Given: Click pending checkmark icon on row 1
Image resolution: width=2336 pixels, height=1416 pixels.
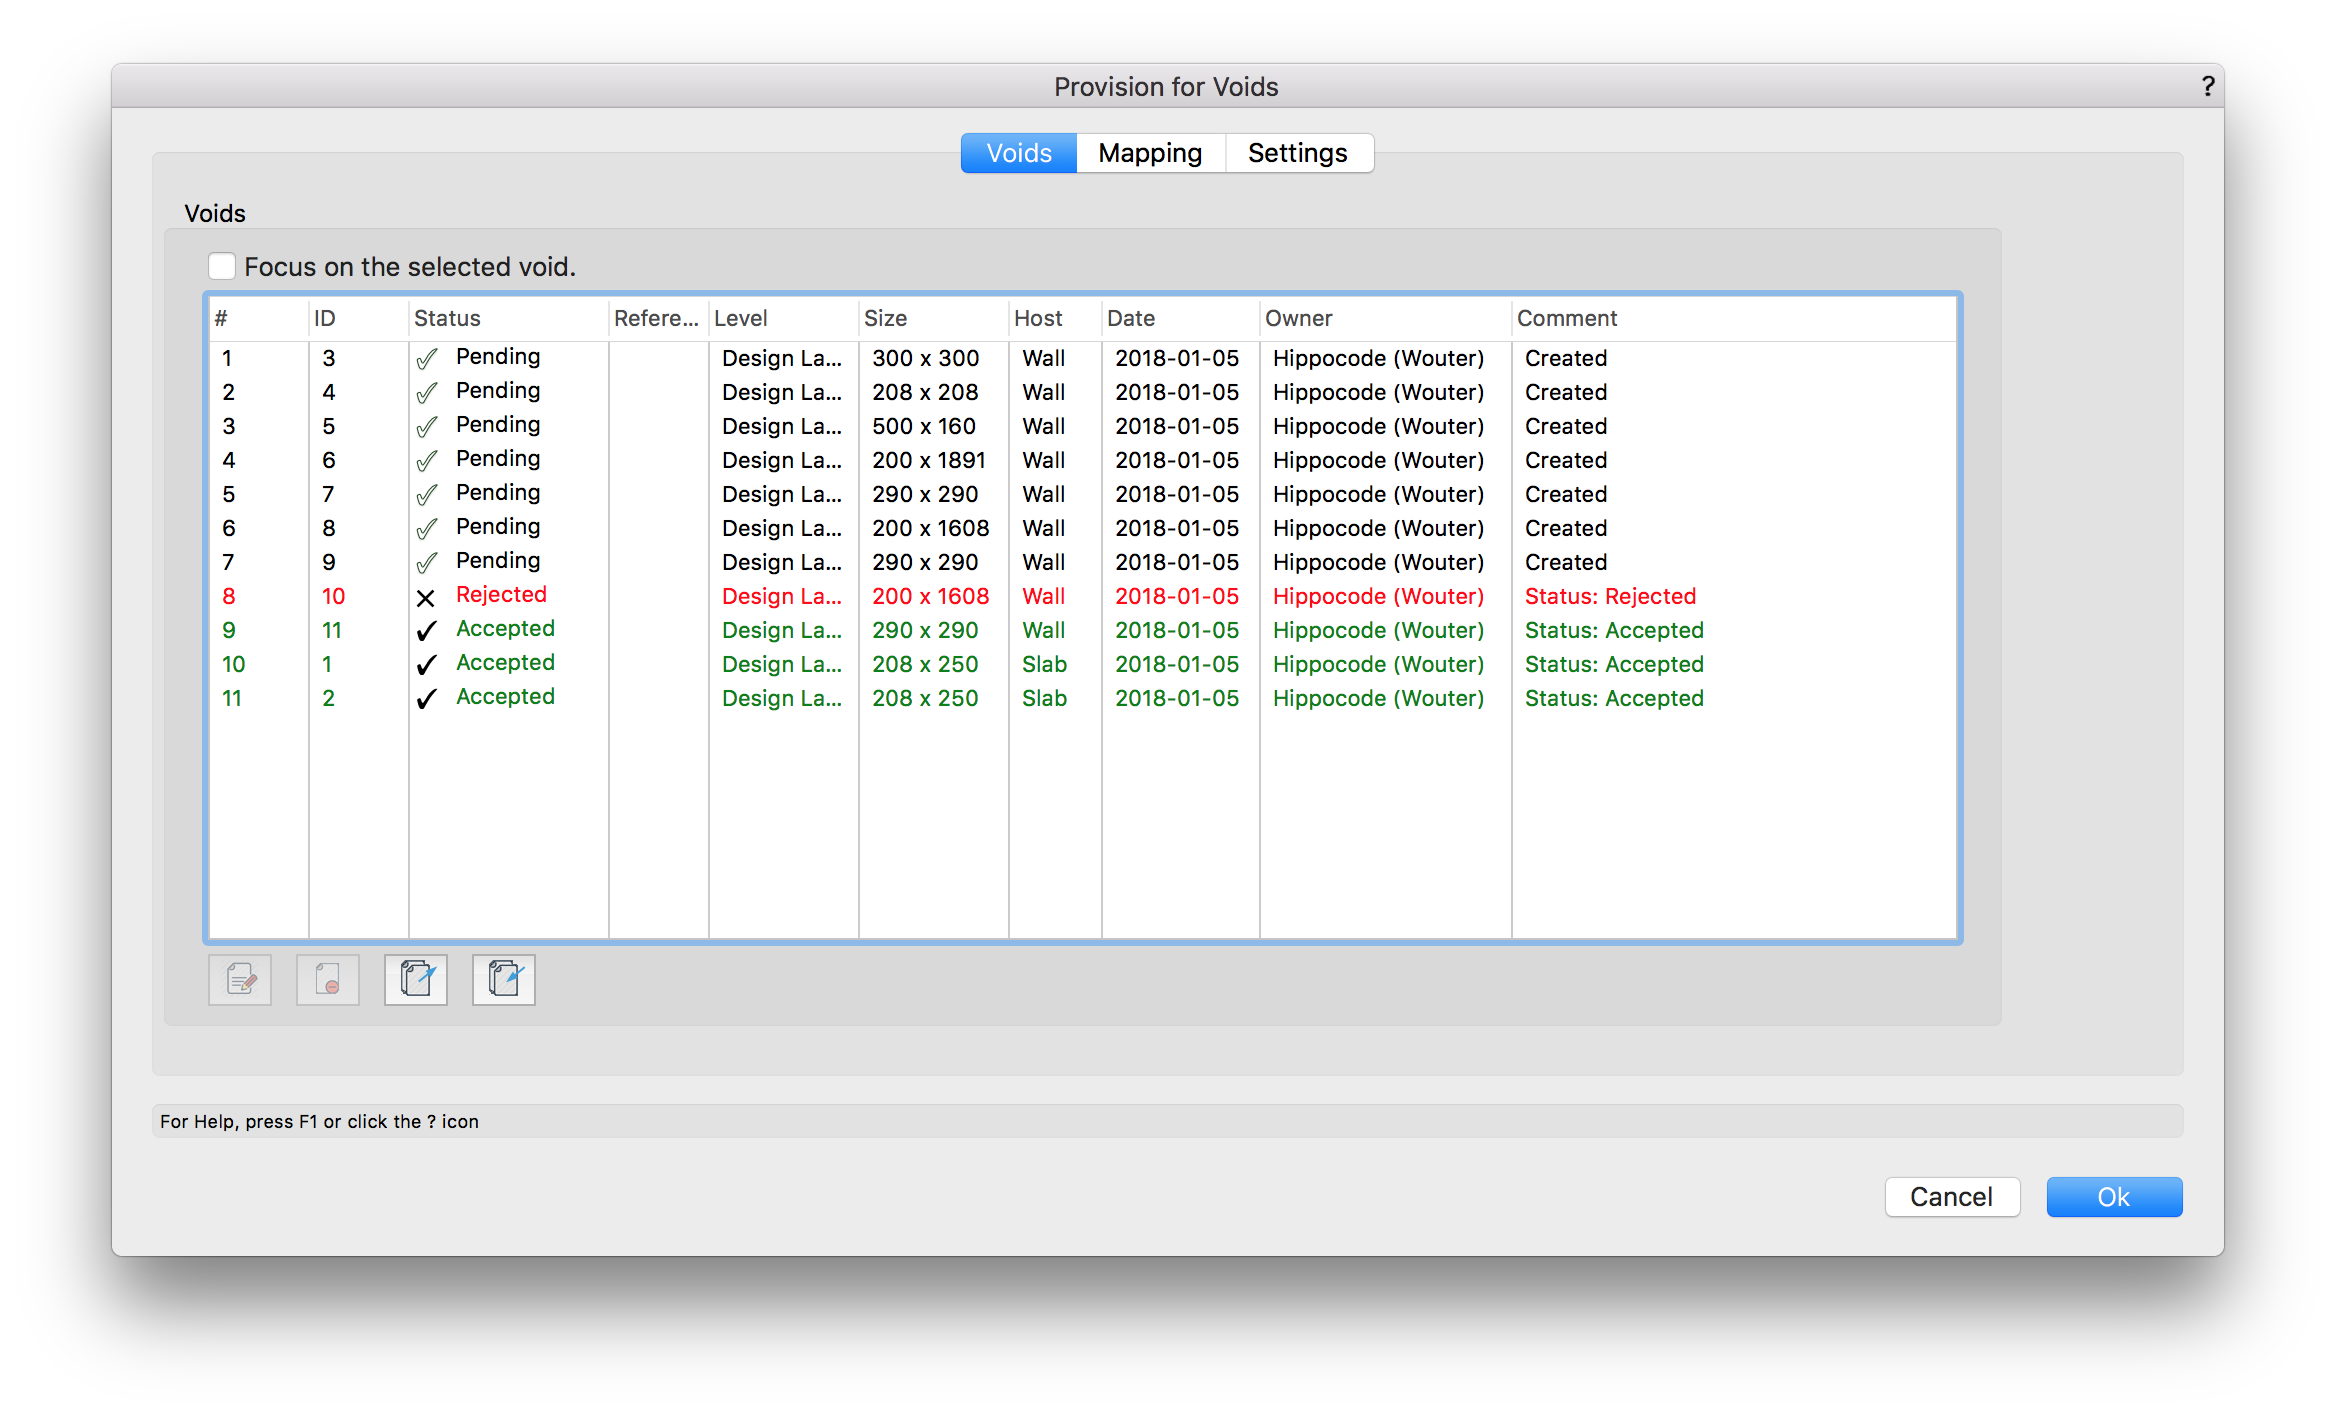Looking at the screenshot, I should tap(426, 359).
